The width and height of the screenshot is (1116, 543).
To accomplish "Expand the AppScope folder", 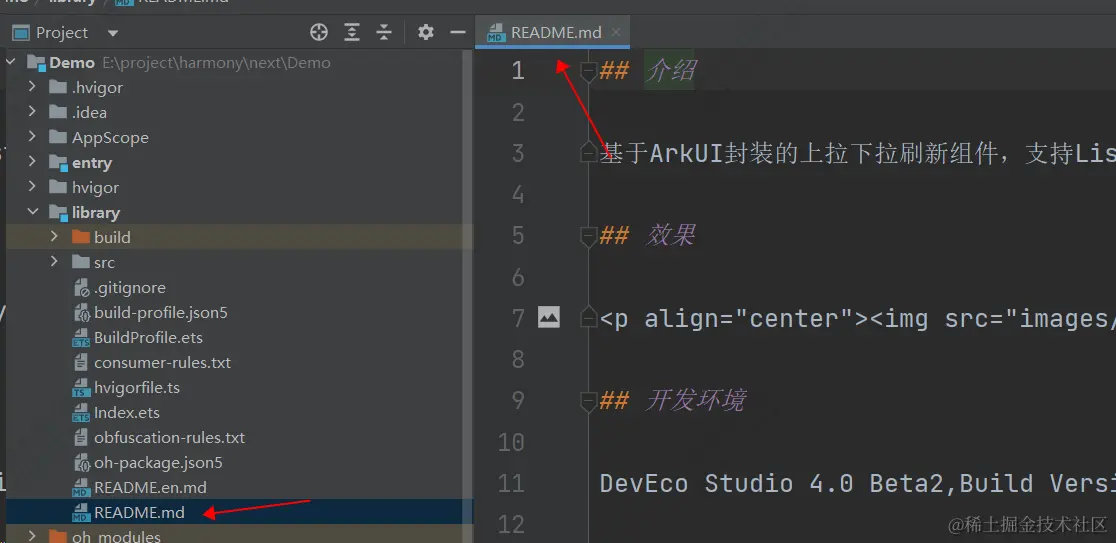I will [x=32, y=137].
